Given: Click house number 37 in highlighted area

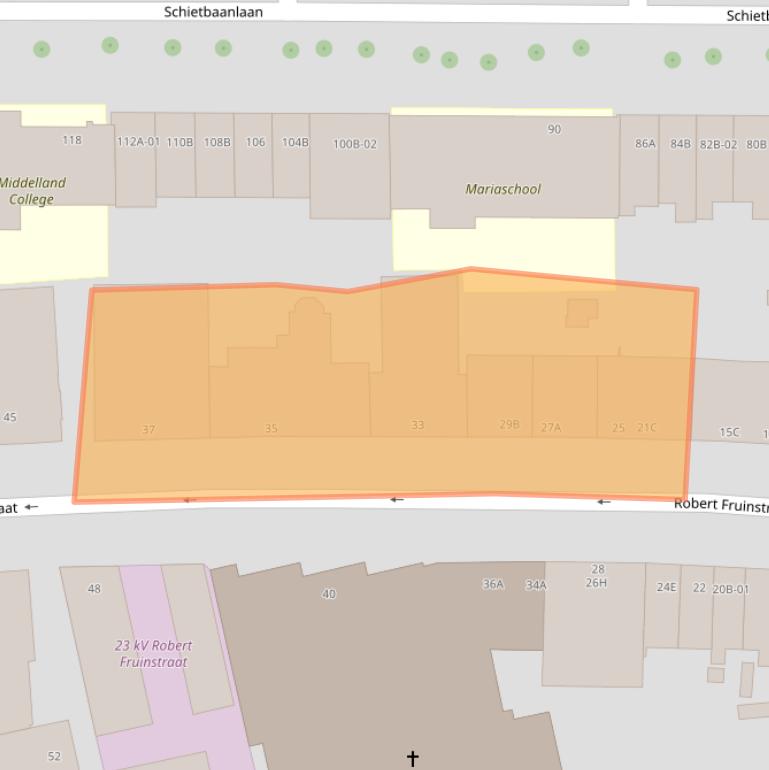Looking at the screenshot, I should 149,430.
